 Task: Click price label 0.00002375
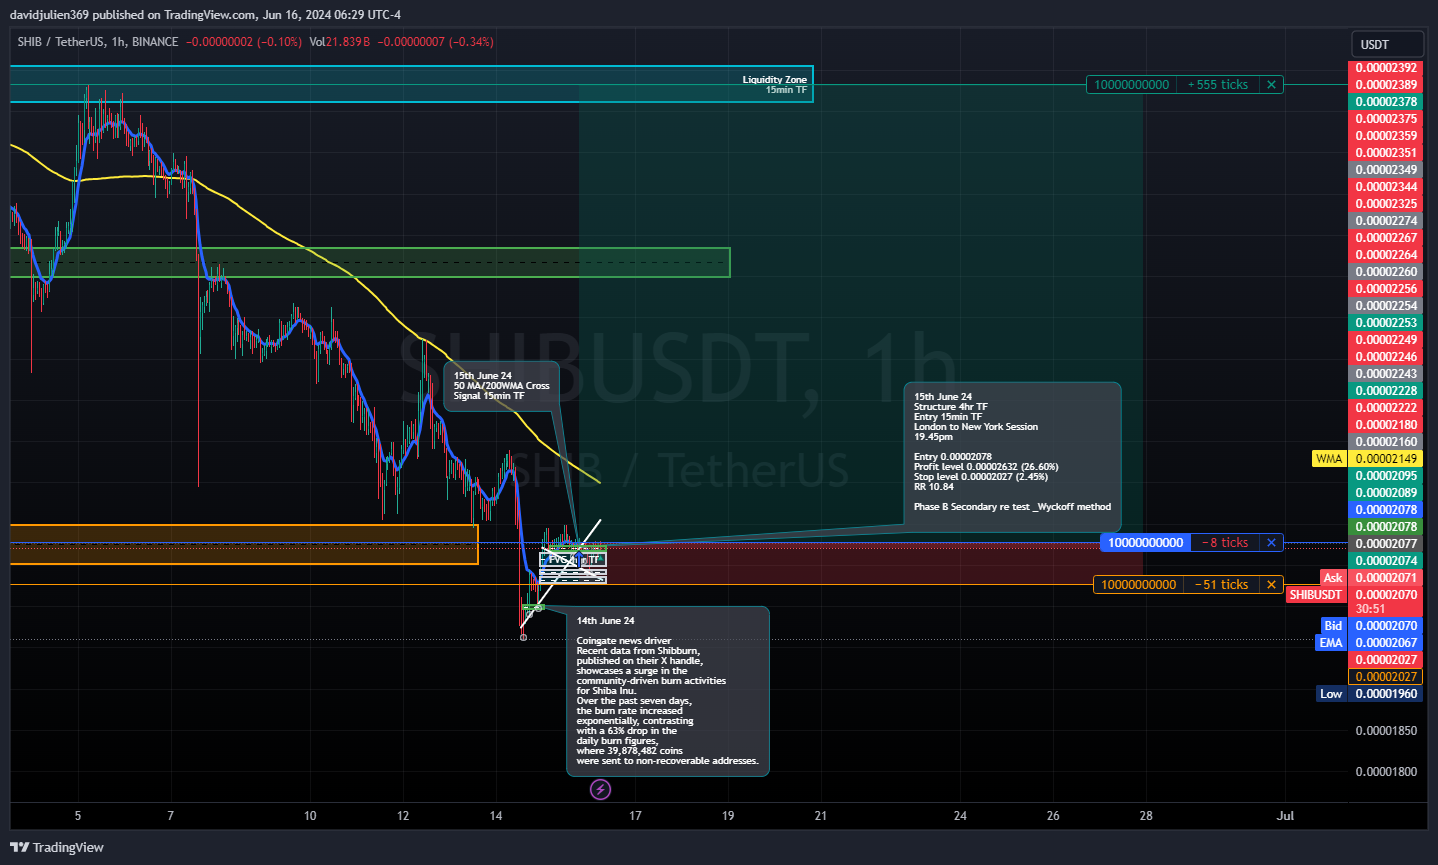pos(1386,119)
